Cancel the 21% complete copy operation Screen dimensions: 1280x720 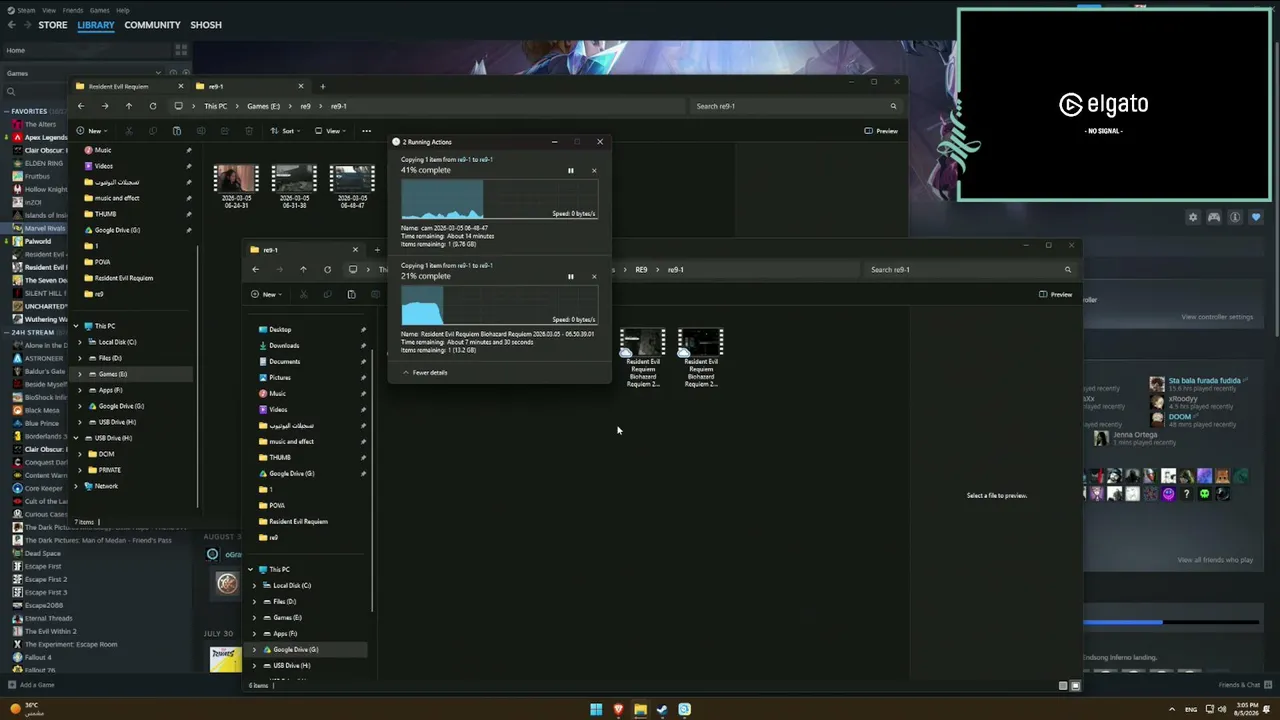point(594,276)
